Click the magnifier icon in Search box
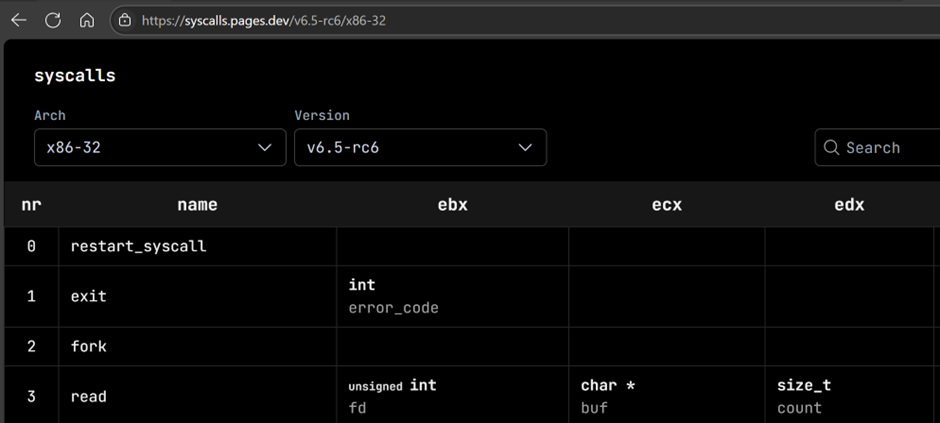The width and height of the screenshot is (940, 423). pos(831,148)
